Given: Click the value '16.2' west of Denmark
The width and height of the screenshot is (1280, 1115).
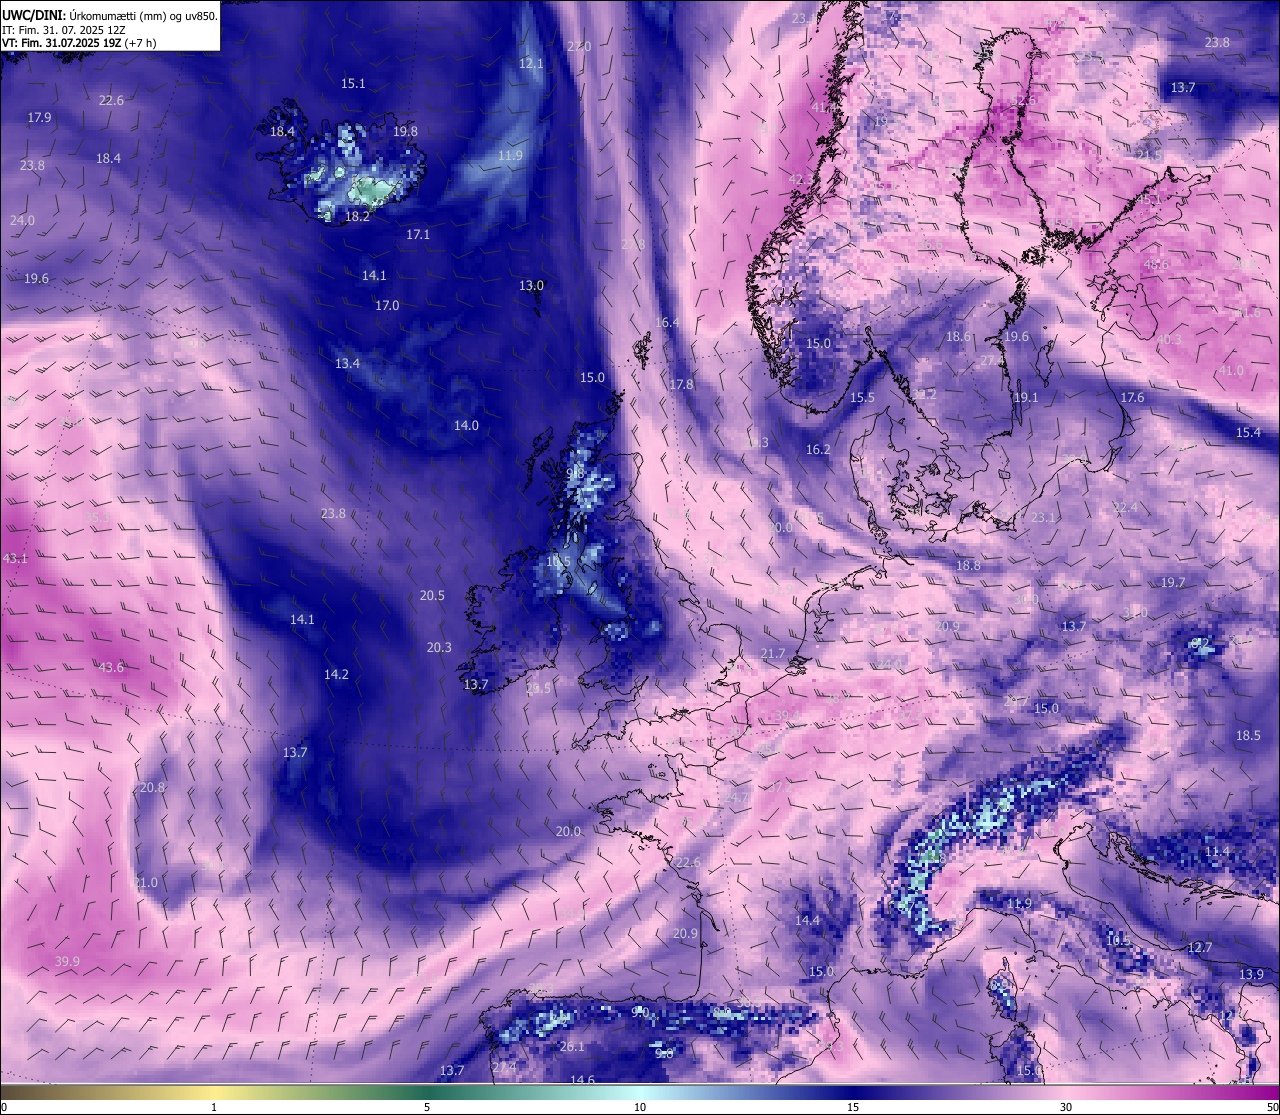Looking at the screenshot, I should click(818, 451).
